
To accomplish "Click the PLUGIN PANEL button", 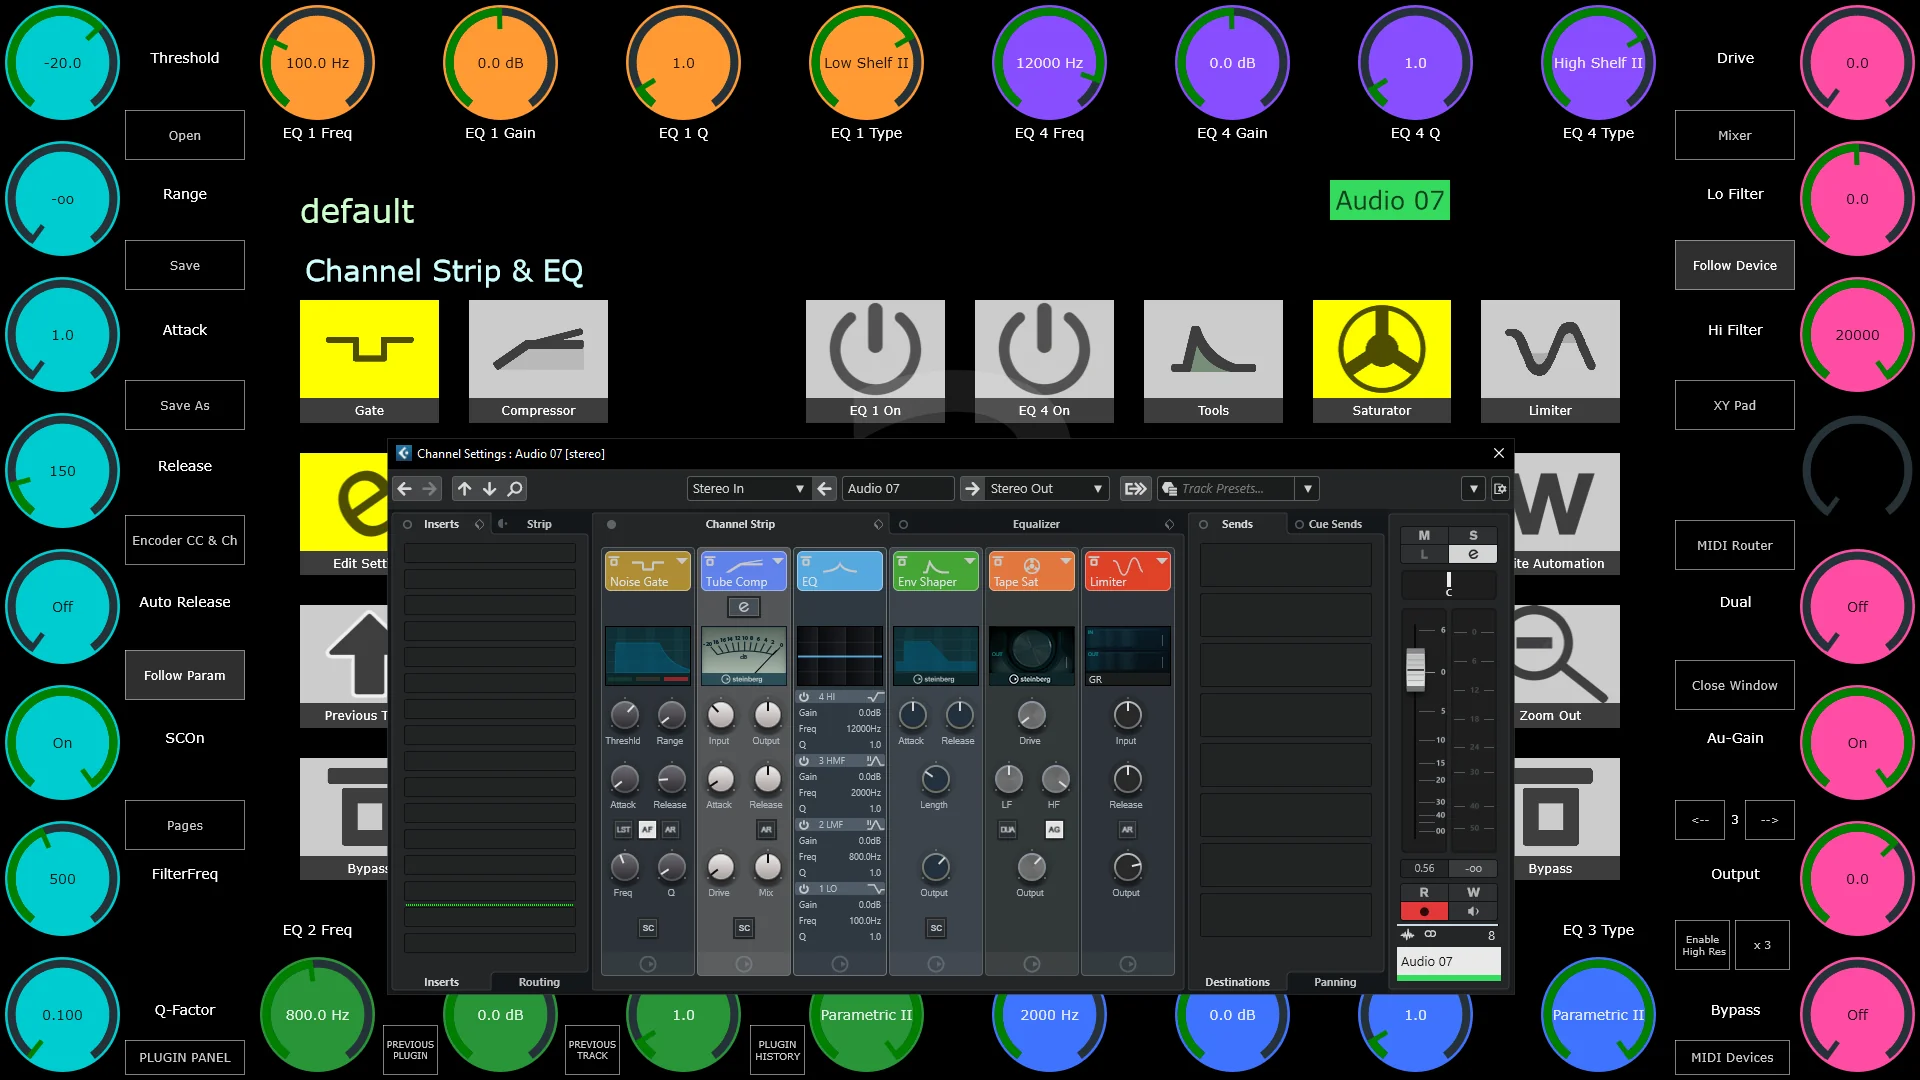I will click(x=185, y=1057).
